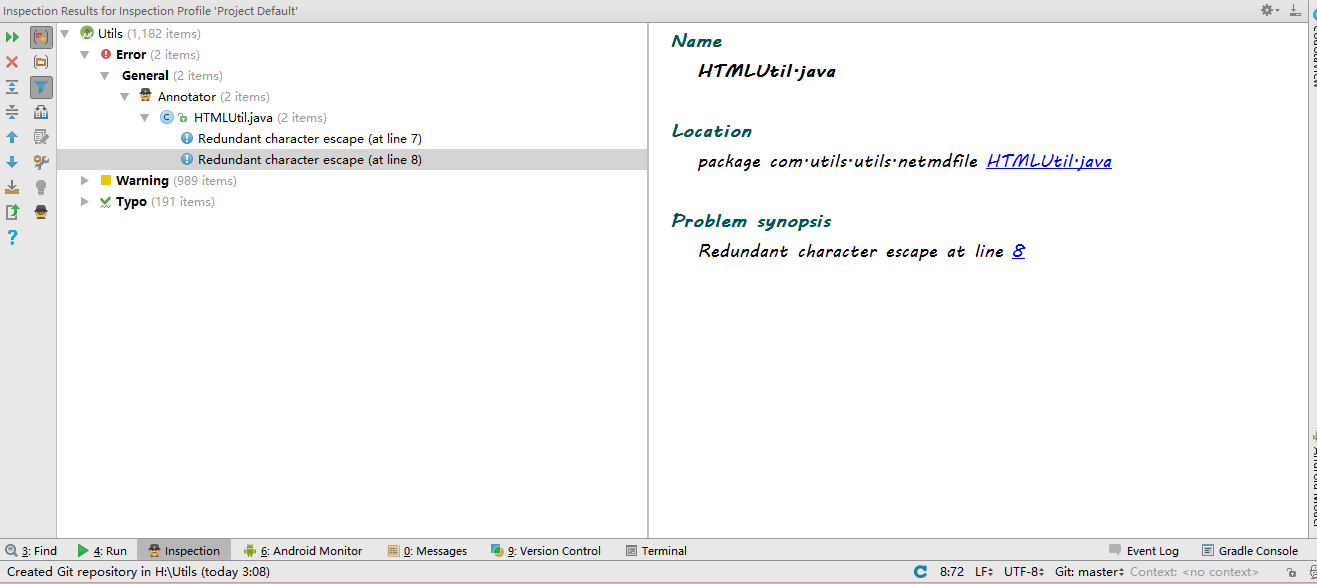Collapse the HTMLUtil.java node
This screenshot has width=1317, height=584.
(x=145, y=118)
